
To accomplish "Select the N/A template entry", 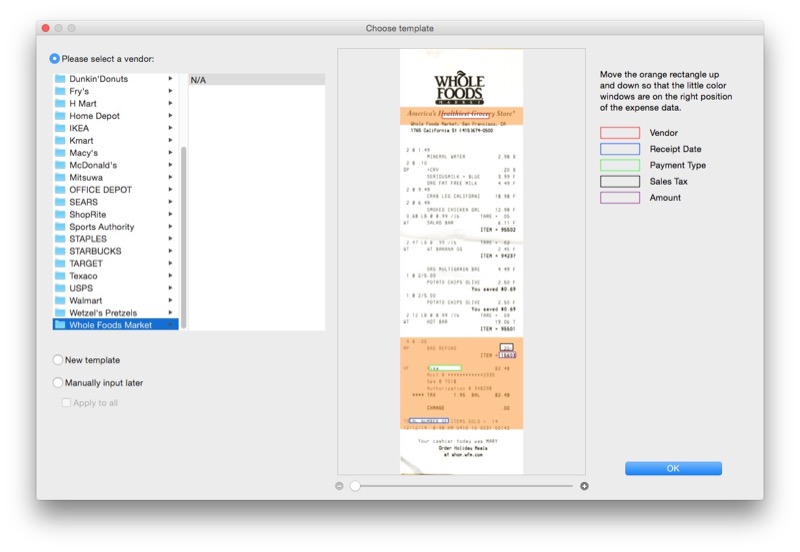I will pos(255,80).
